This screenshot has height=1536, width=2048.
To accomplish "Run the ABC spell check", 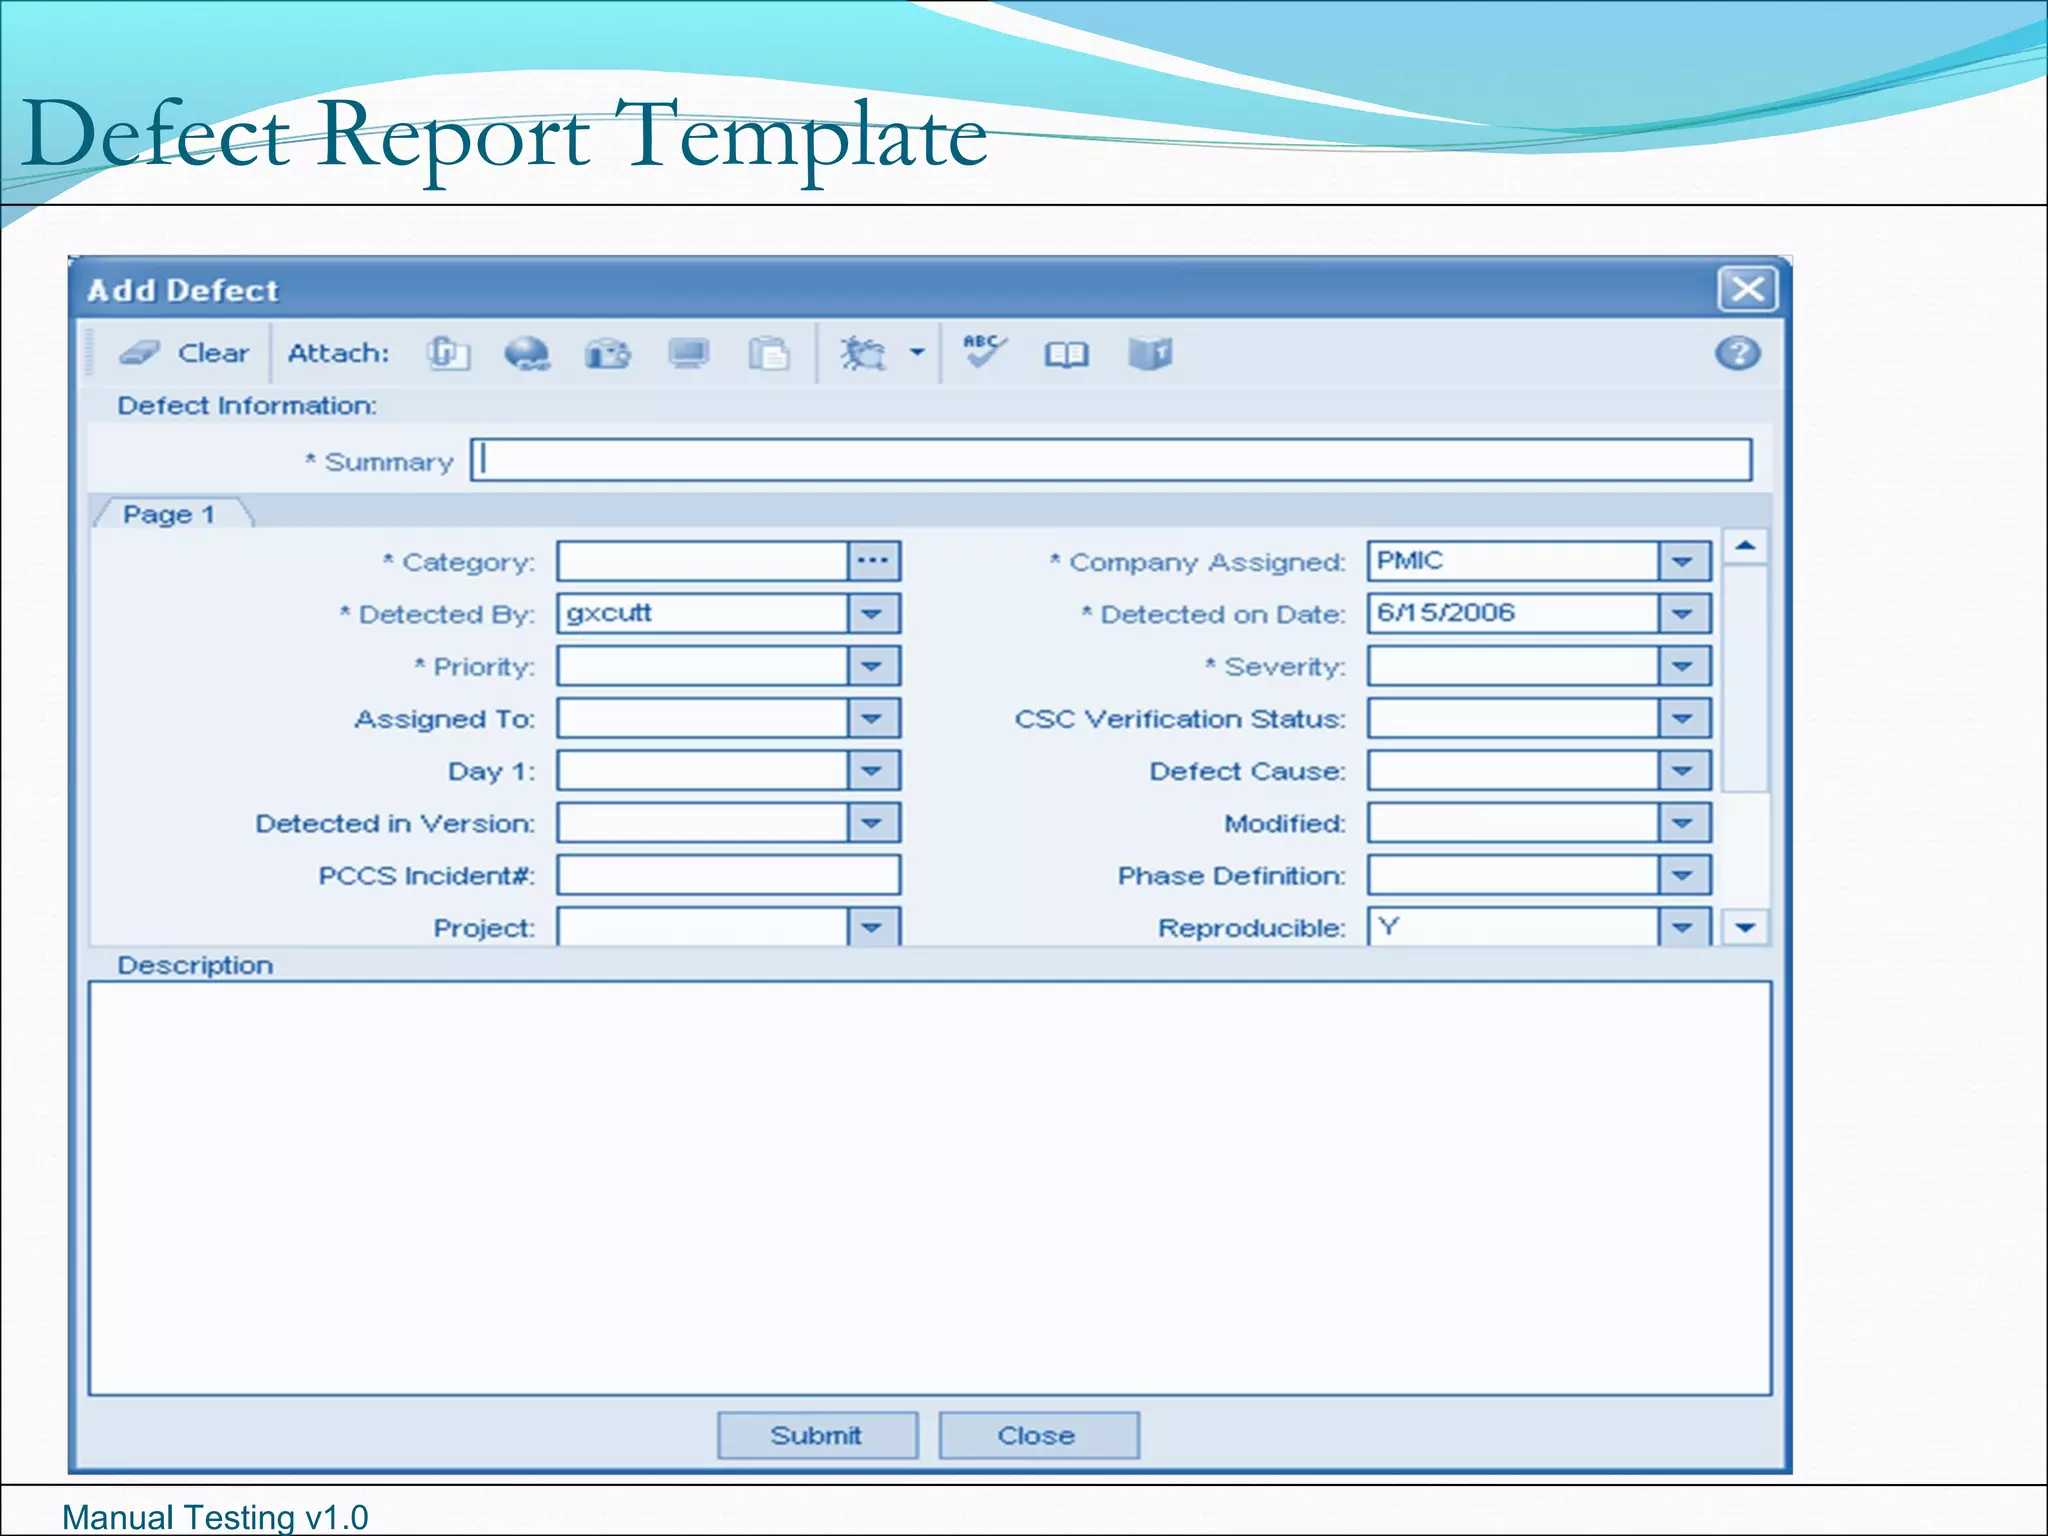I will 984,351.
